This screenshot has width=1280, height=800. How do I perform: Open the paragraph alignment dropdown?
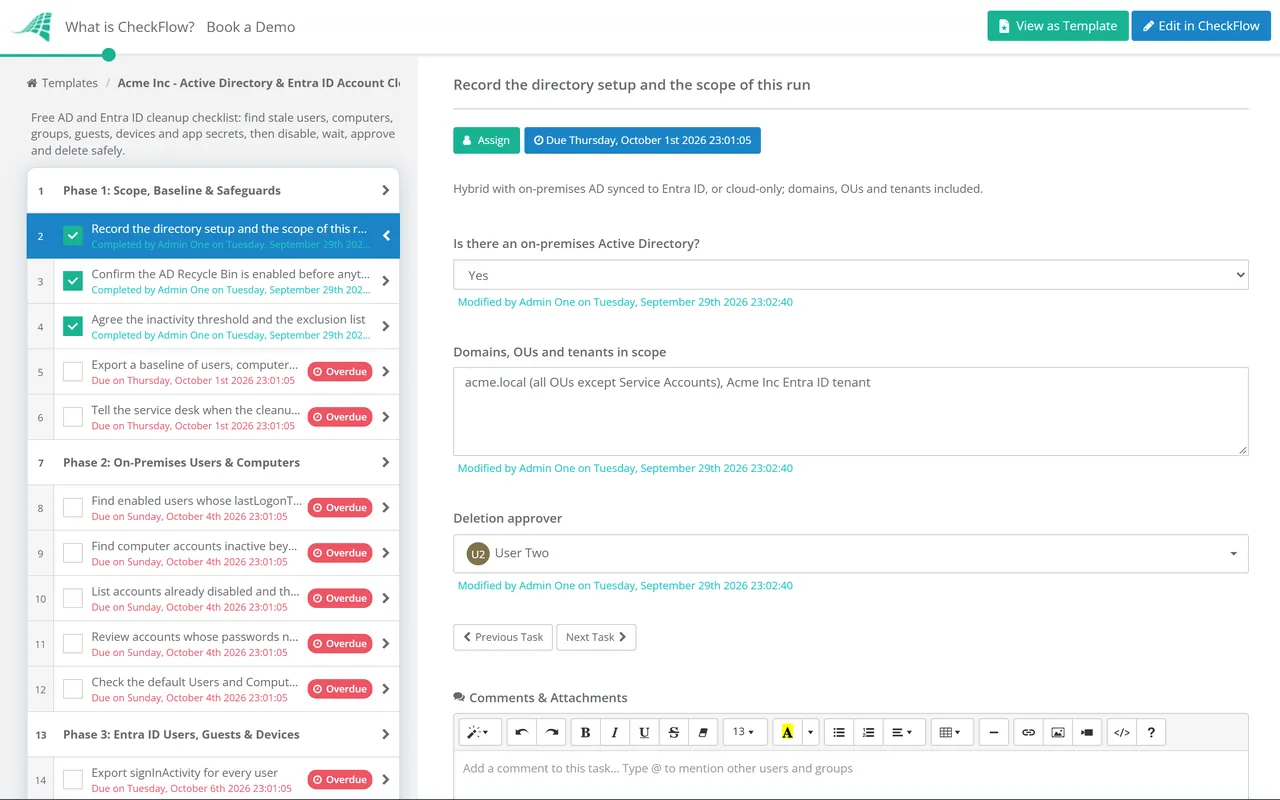[902, 732]
